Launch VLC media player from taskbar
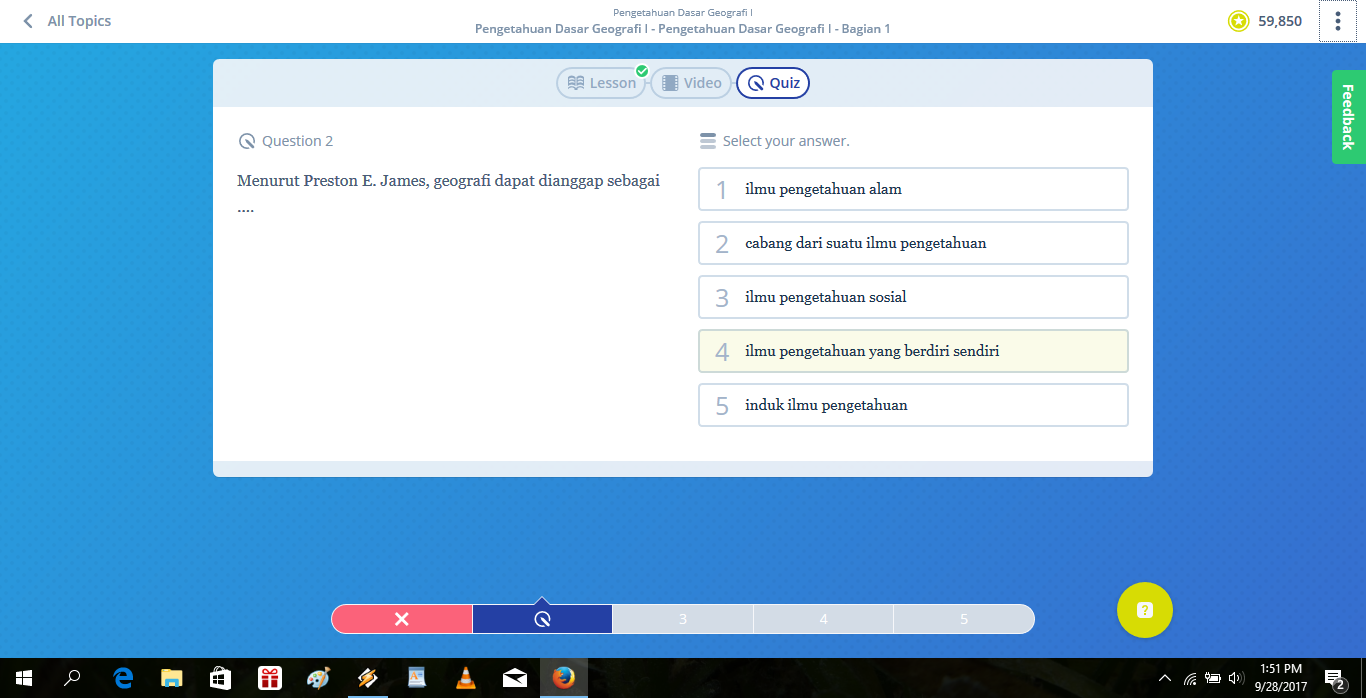This screenshot has height=698, width=1366. pos(465,678)
